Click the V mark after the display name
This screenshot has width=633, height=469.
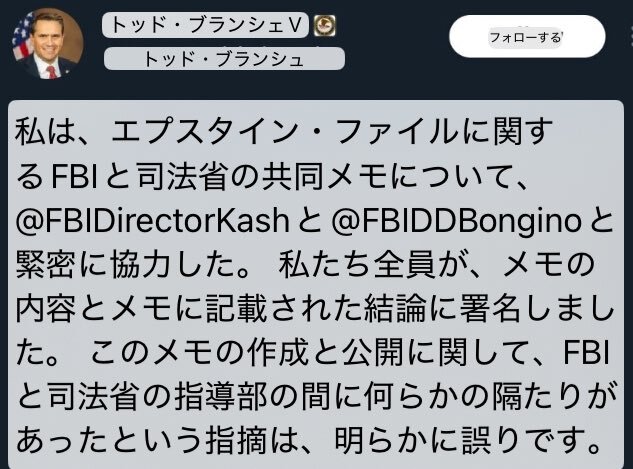click(296, 25)
